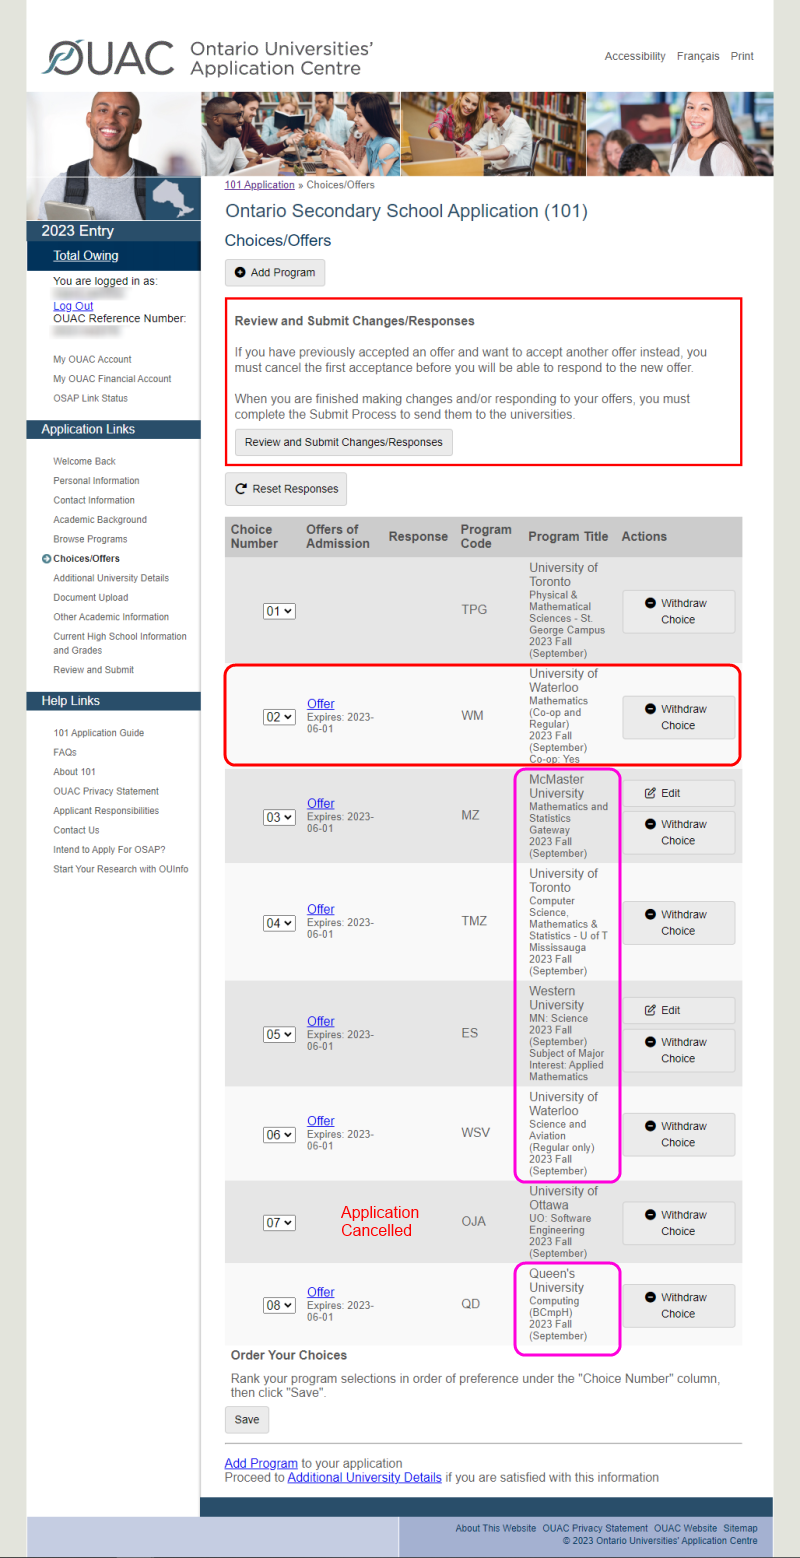The width and height of the screenshot is (800, 1558).
Task: Click Review and Submit Changes/Responses button
Action: (x=343, y=442)
